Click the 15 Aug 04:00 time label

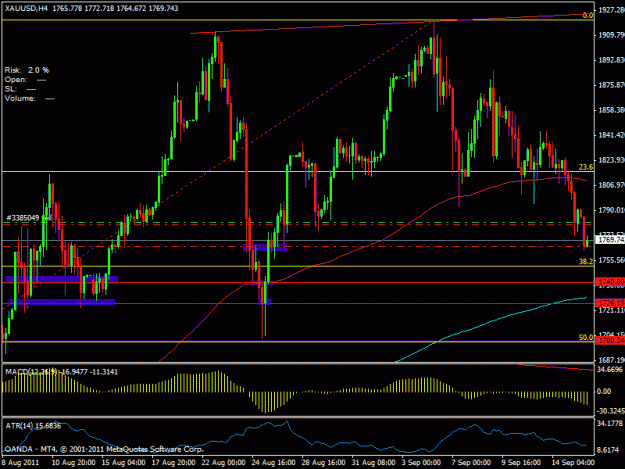tap(123, 463)
